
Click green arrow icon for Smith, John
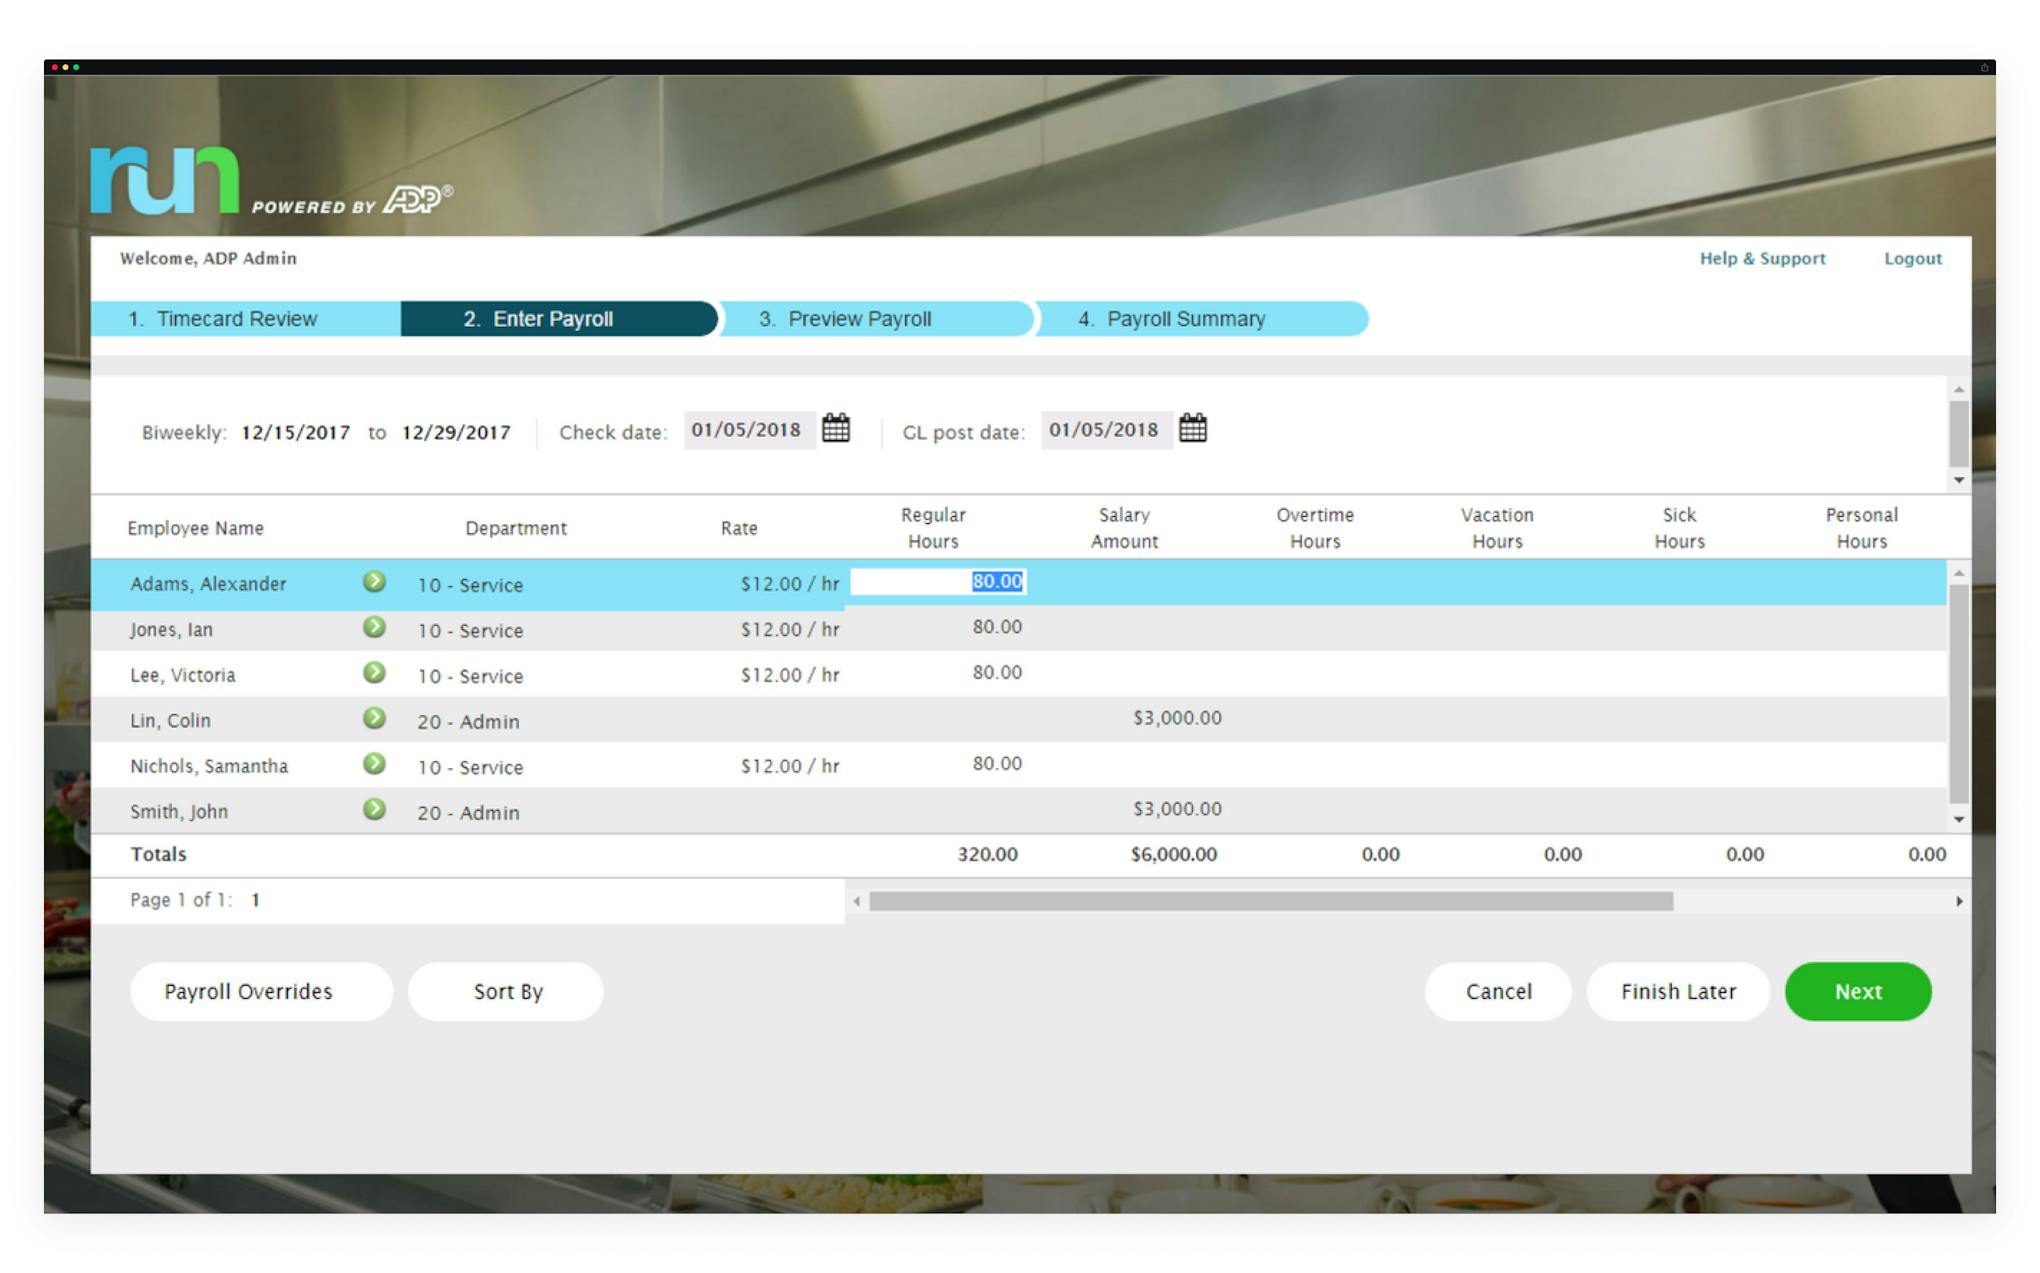tap(374, 810)
